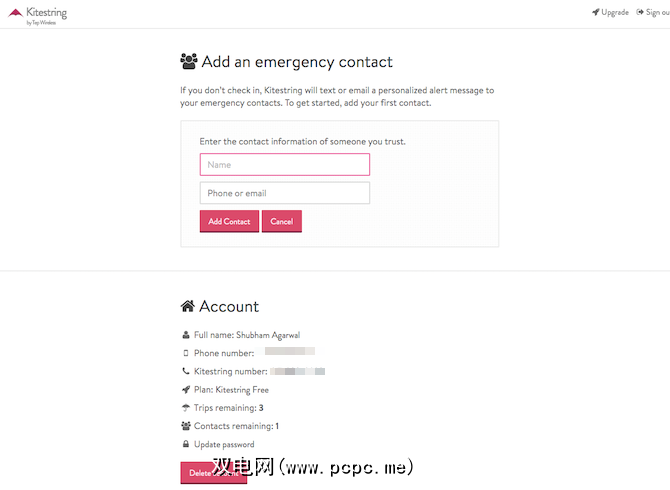Click the mobile icon beside Phone number
Screen dimensions: 670x490
click(x=185, y=353)
